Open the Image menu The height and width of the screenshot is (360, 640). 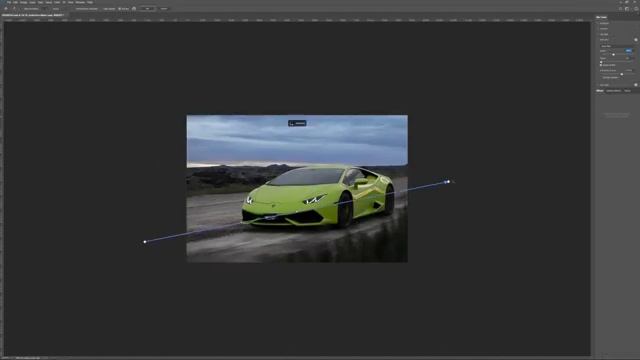tap(23, 2)
